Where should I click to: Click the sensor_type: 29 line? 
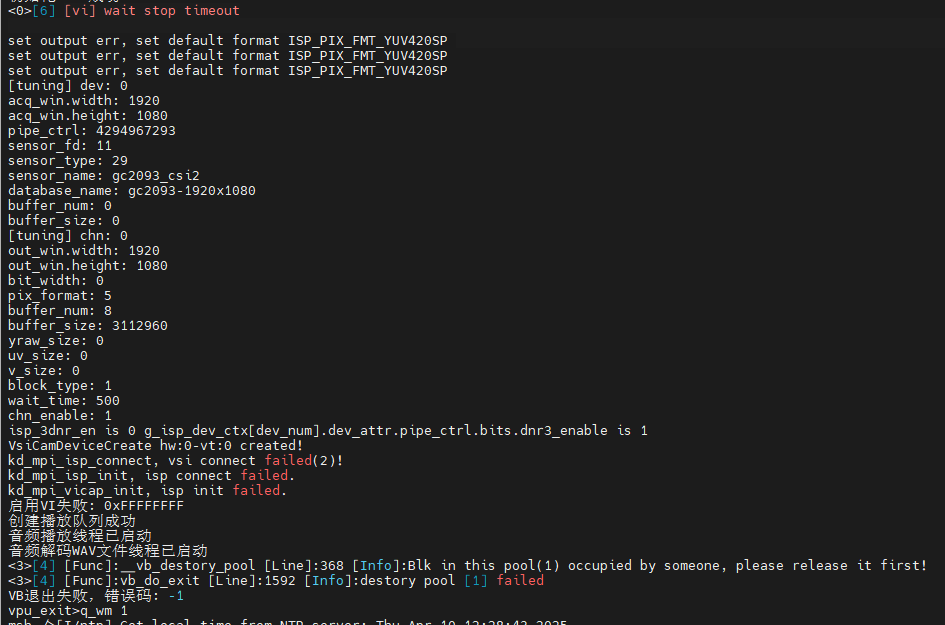pyautogui.click(x=68, y=161)
